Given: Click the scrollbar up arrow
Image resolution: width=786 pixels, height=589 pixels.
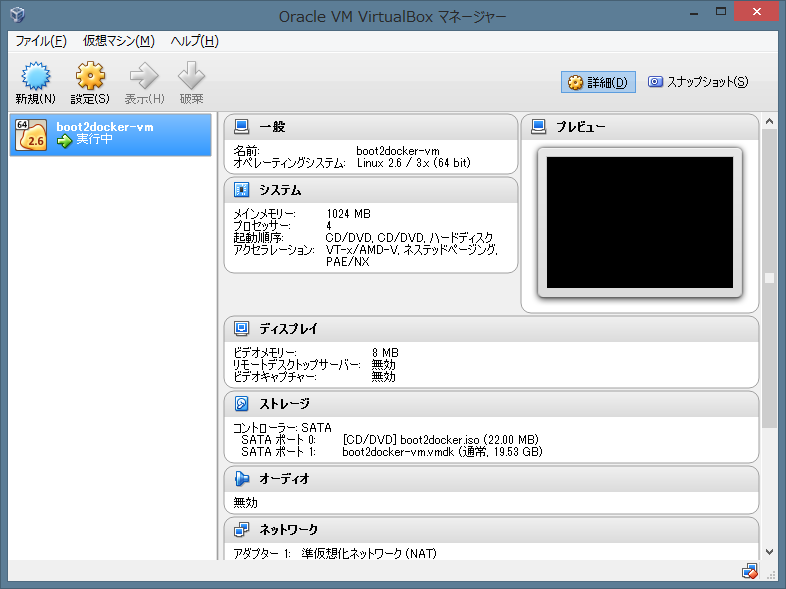Looking at the screenshot, I should point(769,121).
